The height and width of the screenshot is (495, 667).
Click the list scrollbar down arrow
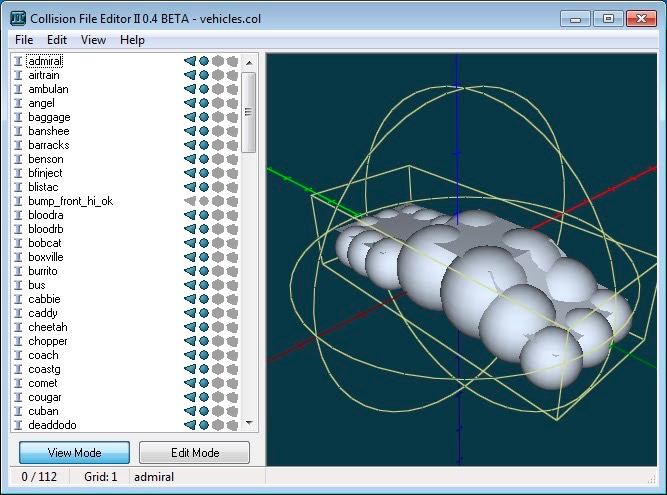(x=249, y=423)
